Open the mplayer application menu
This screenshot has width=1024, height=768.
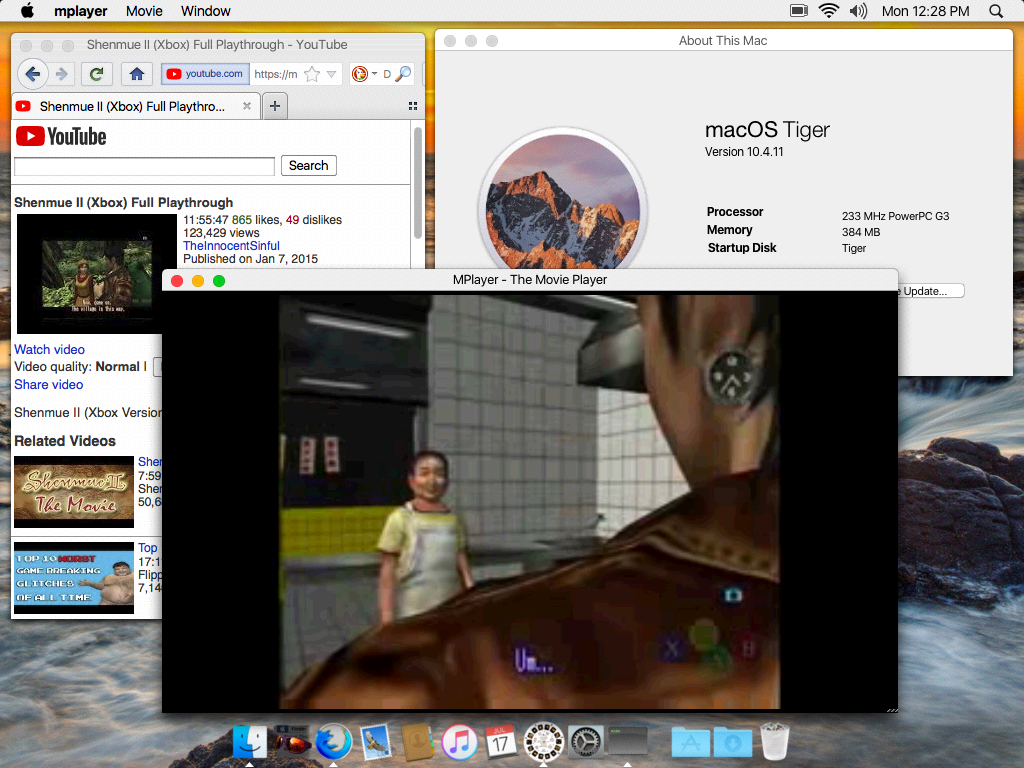pos(81,11)
